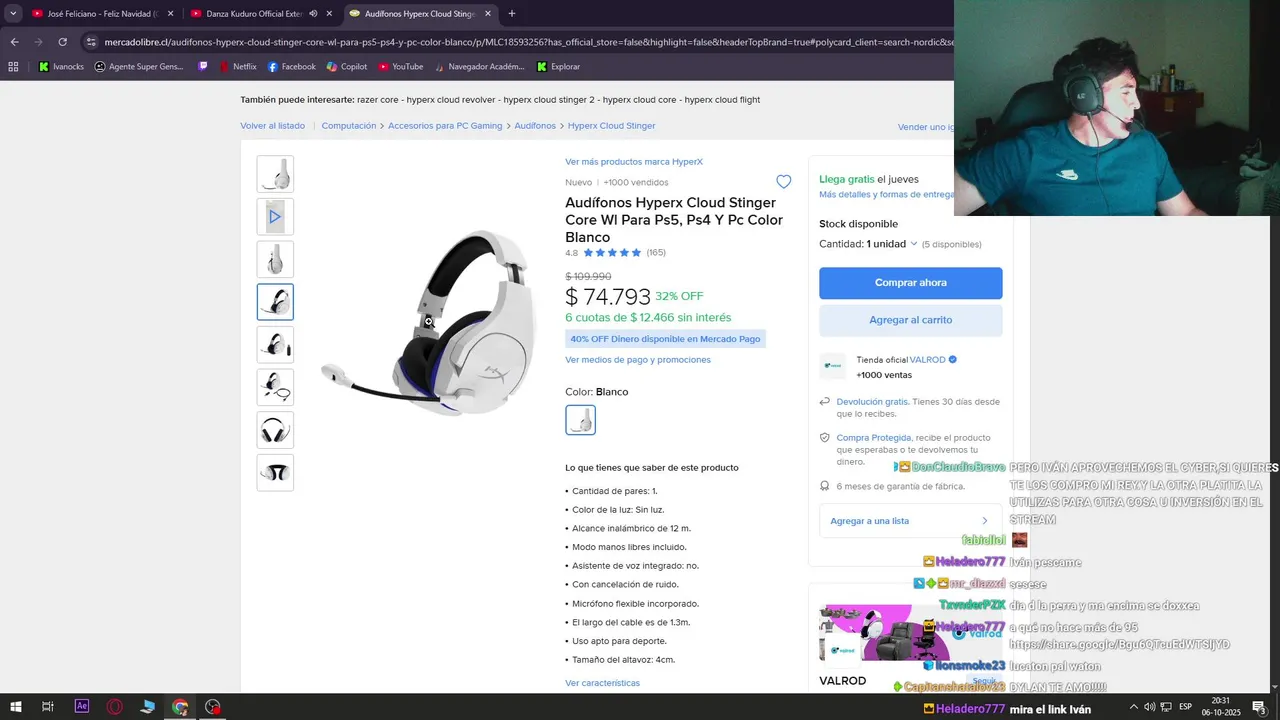
Task: Click Ver medios de pago y promociones
Action: (x=637, y=360)
